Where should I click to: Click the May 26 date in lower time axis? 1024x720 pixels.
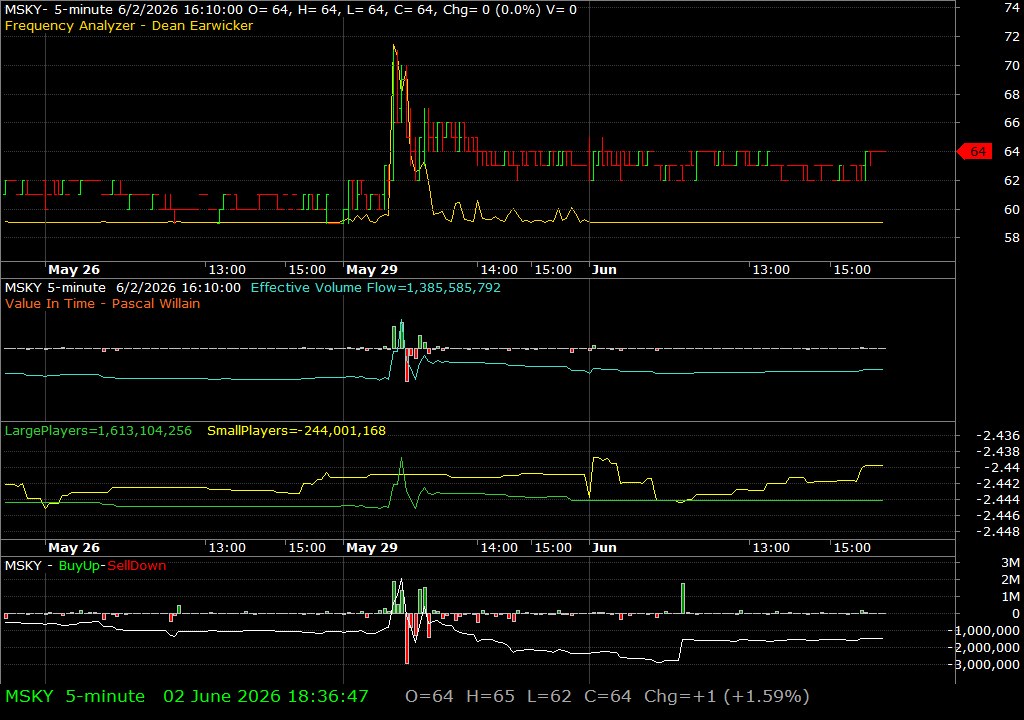coord(74,548)
